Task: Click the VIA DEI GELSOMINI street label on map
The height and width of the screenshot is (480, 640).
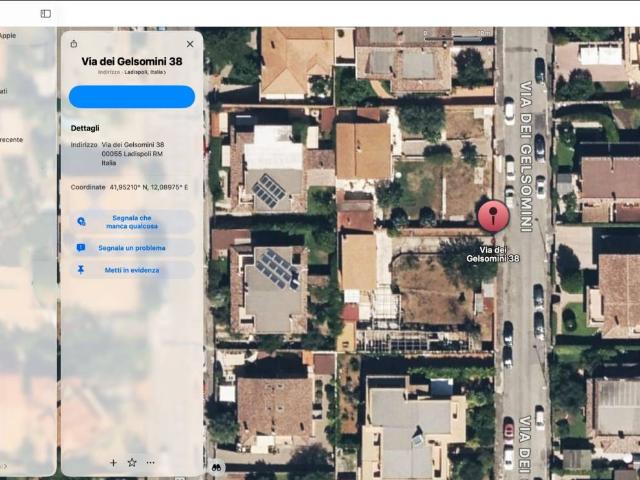Action: (526, 156)
